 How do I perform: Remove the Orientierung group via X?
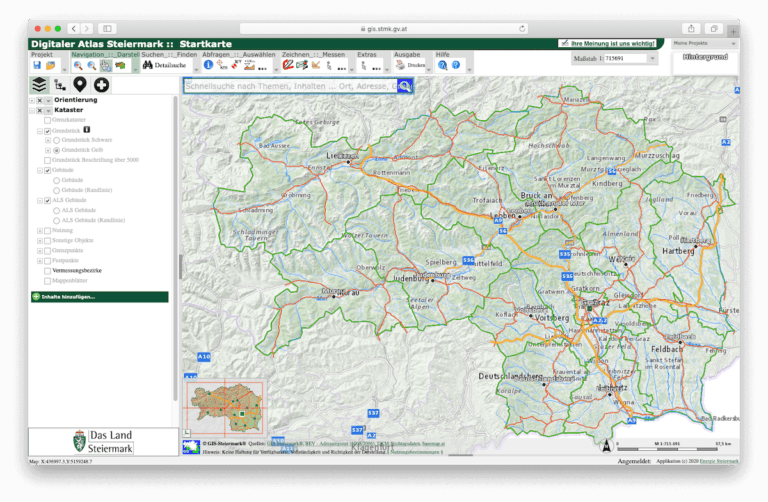coord(40,100)
